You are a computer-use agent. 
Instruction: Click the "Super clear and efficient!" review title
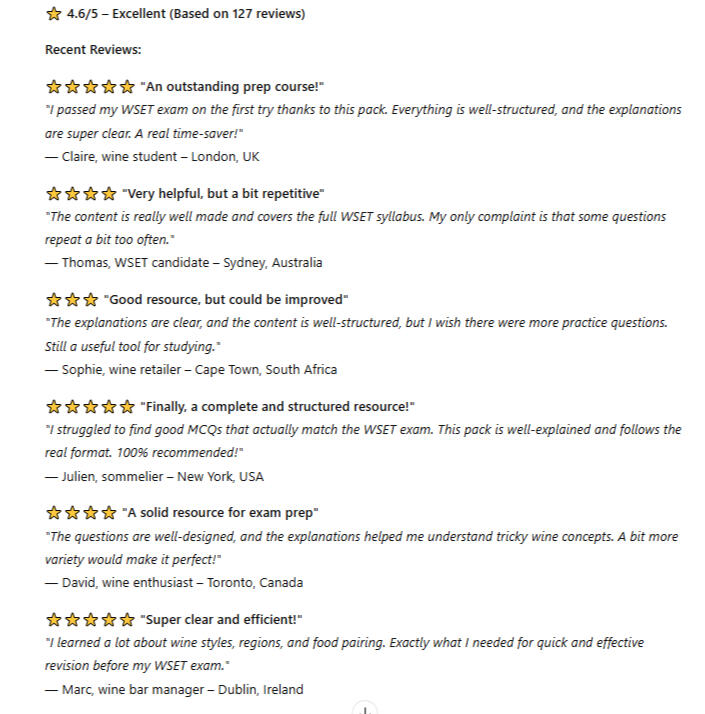[x=221, y=620]
